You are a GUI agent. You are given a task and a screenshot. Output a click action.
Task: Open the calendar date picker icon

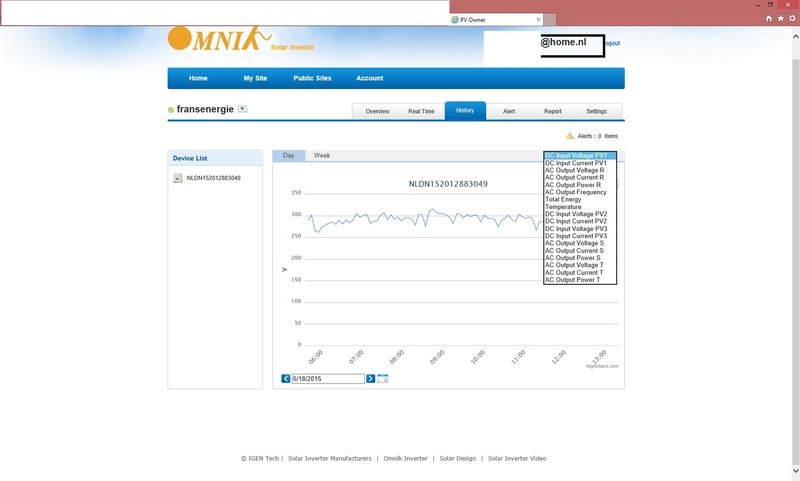pyautogui.click(x=383, y=379)
